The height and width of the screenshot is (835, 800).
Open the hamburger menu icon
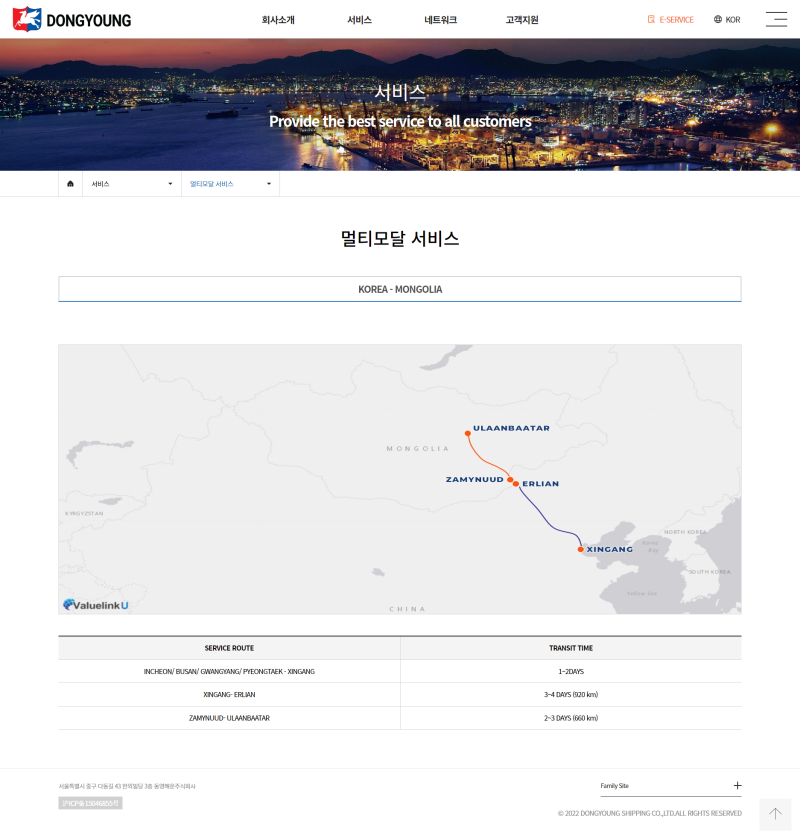pos(776,19)
